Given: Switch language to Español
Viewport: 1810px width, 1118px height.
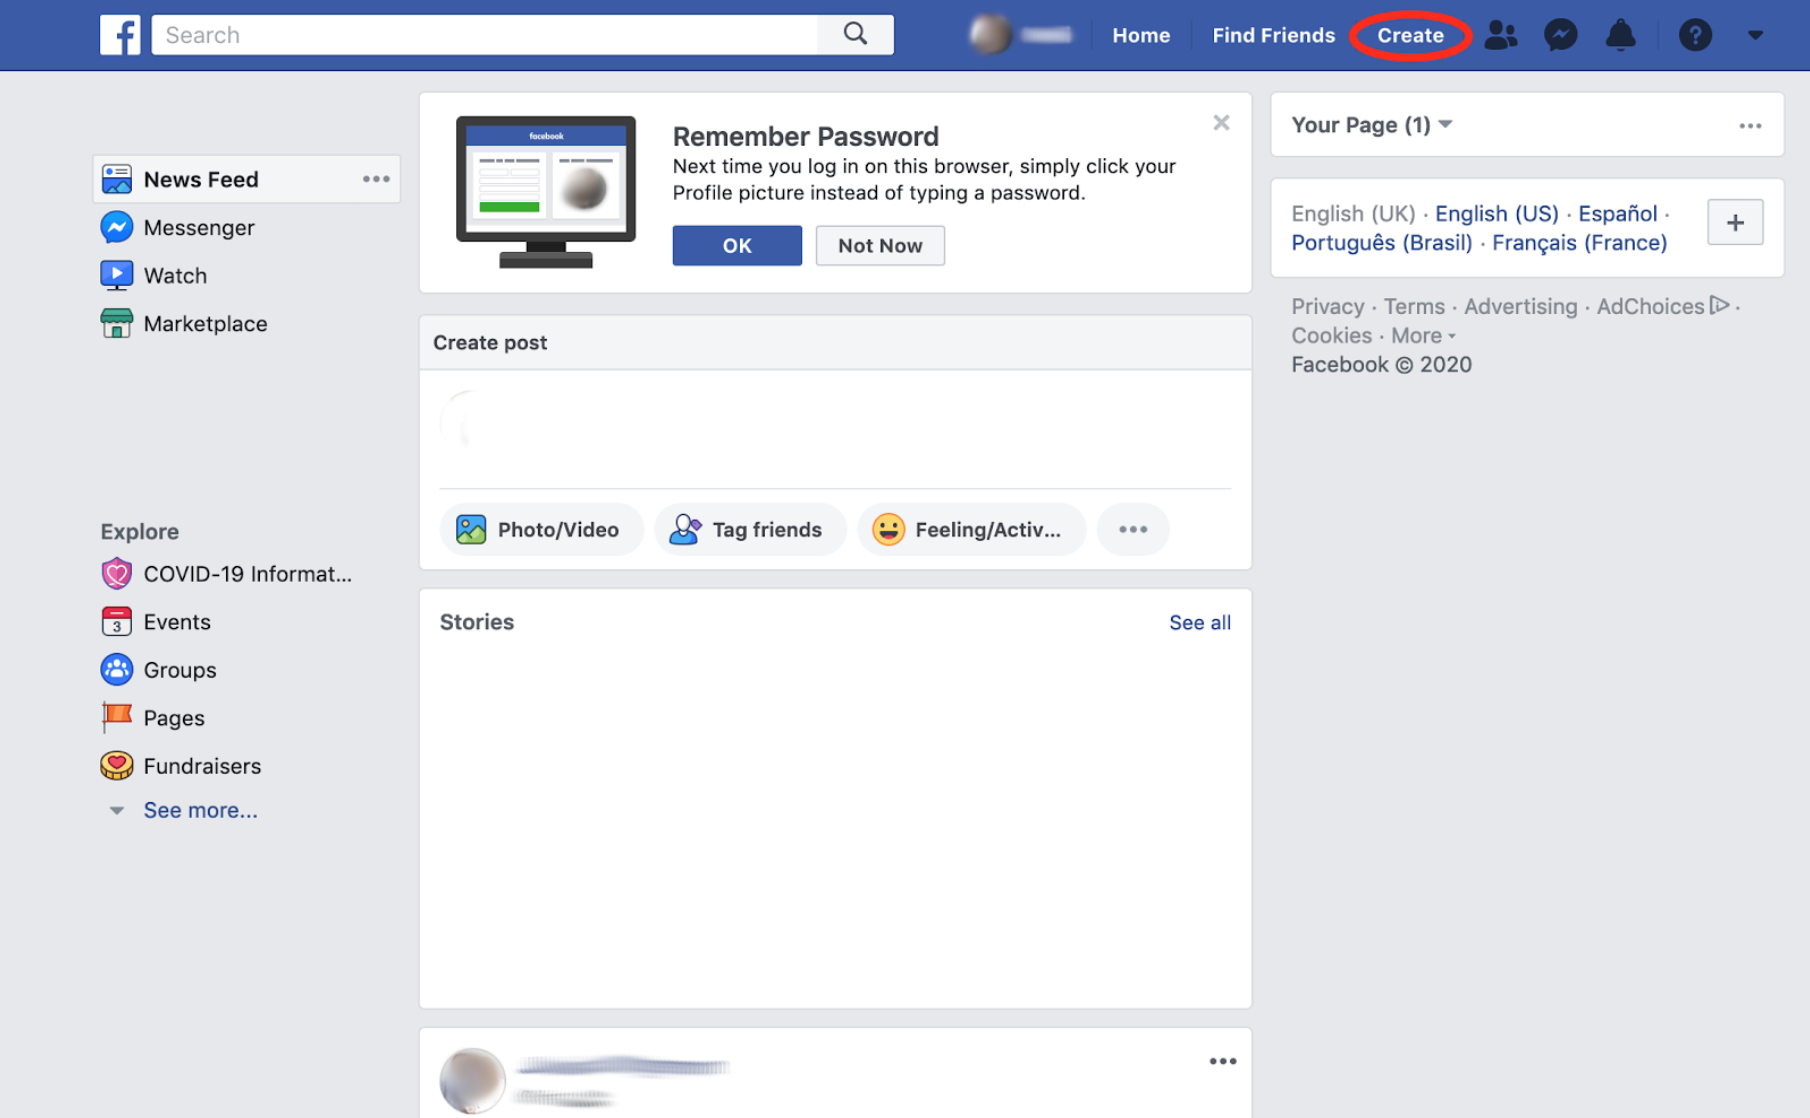Looking at the screenshot, I should tap(1617, 213).
